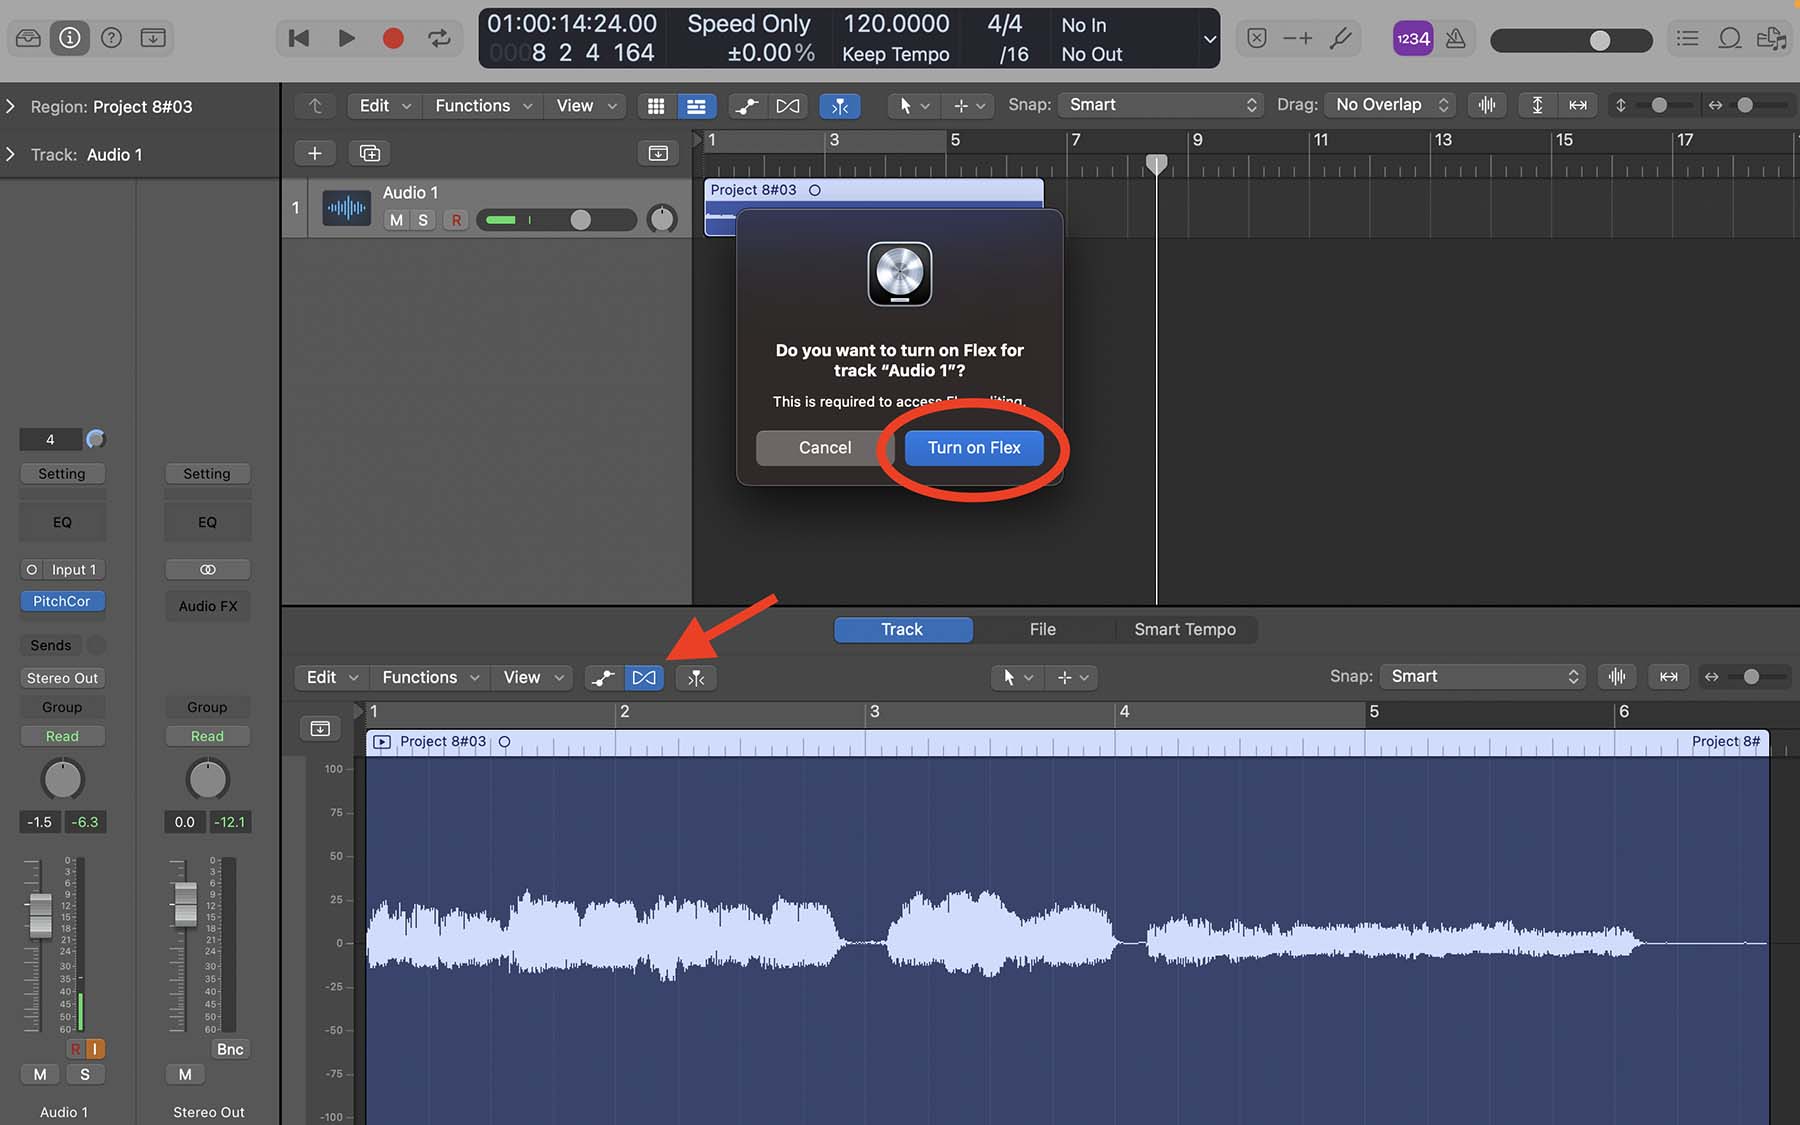The image size is (1800, 1125).
Task: Add a new track with plus button
Action: (x=314, y=153)
